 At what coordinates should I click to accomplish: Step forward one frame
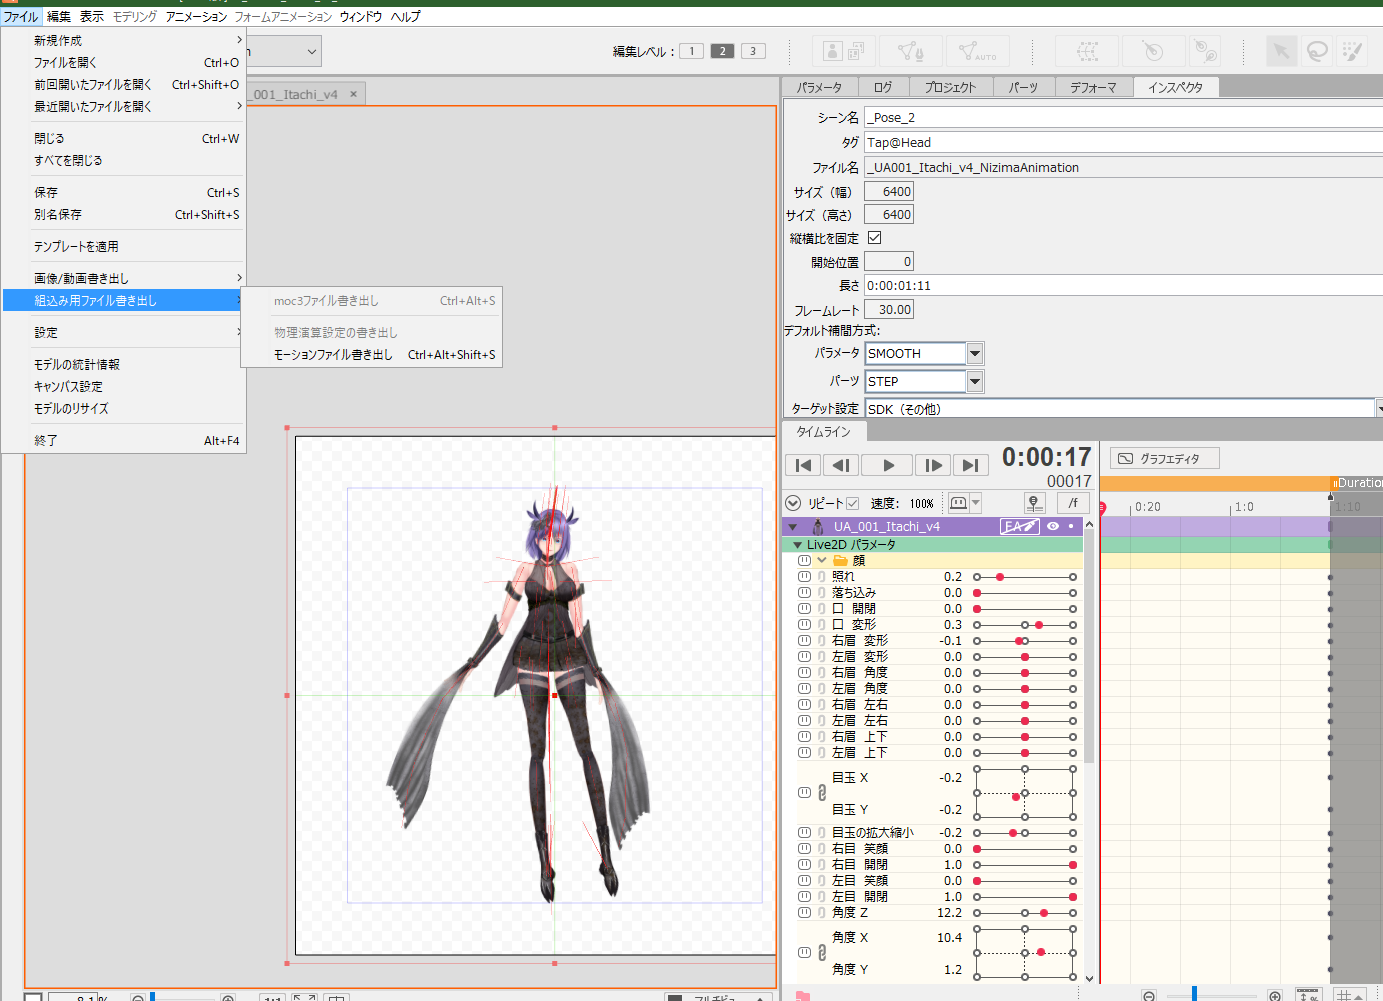(x=933, y=465)
